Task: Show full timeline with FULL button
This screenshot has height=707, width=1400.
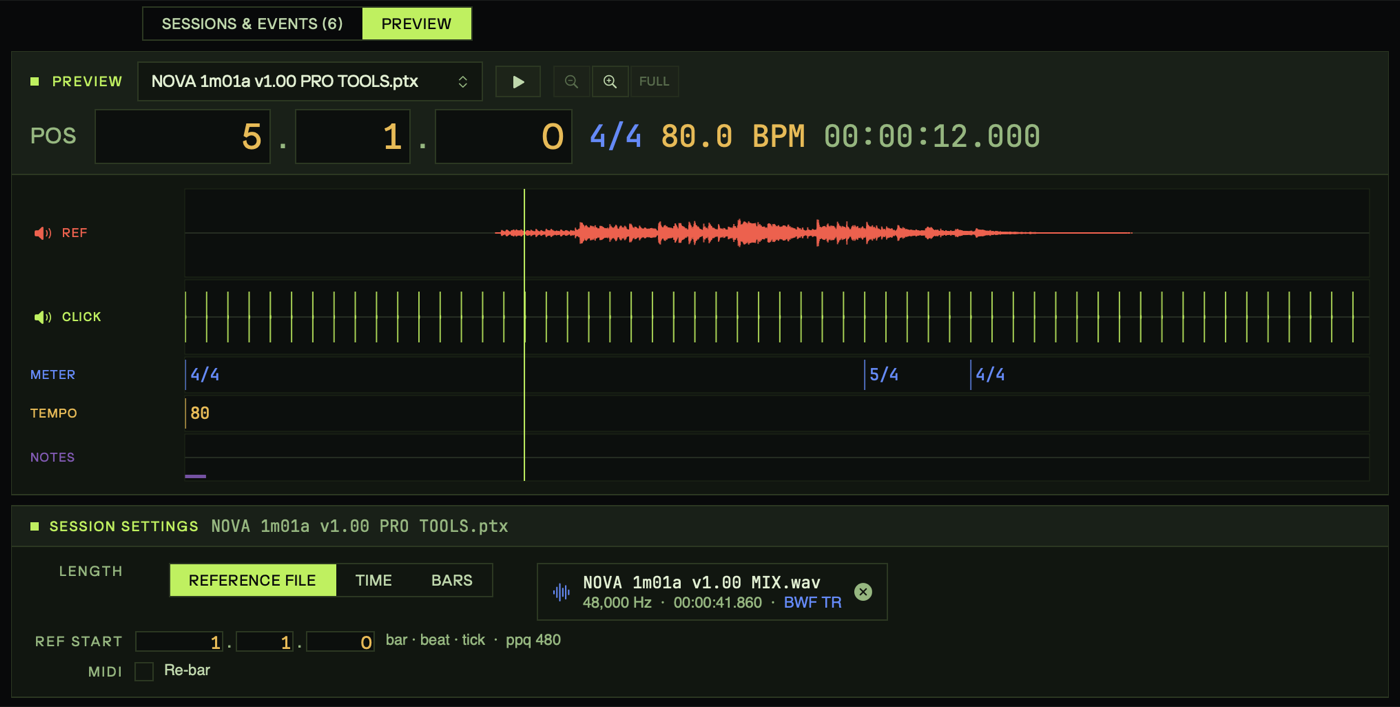Action: click(x=654, y=82)
